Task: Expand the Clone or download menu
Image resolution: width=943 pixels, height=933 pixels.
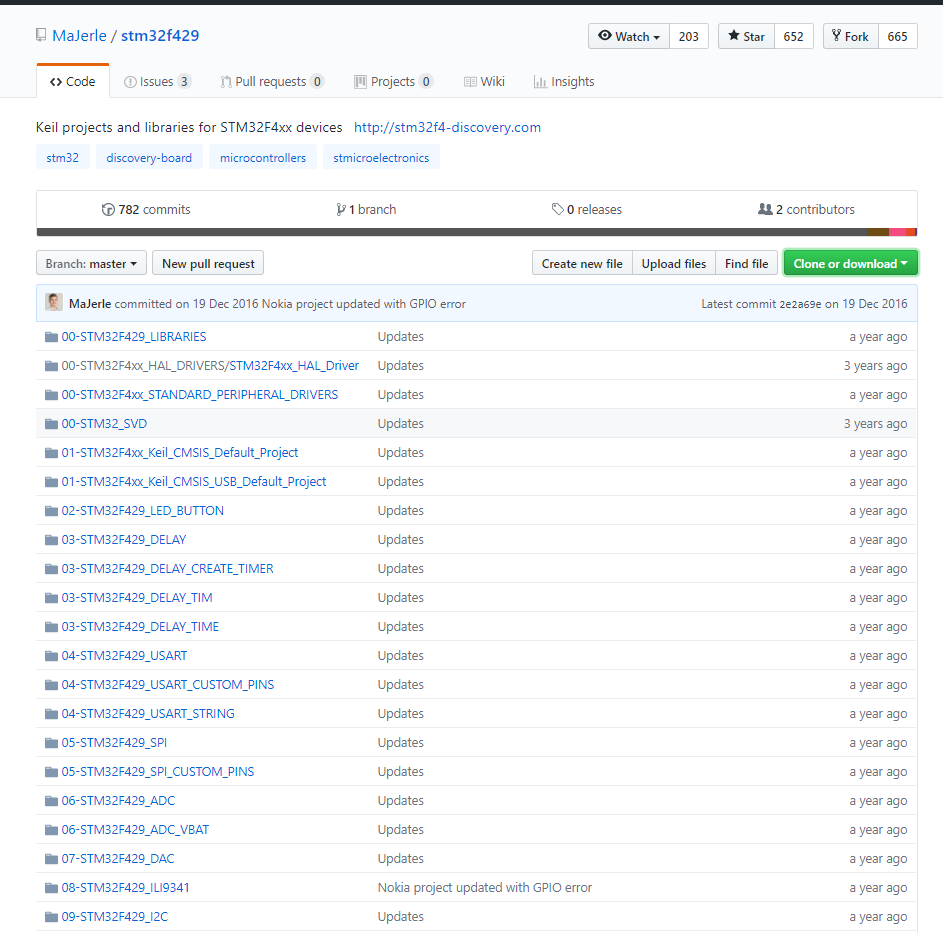Action: point(850,263)
